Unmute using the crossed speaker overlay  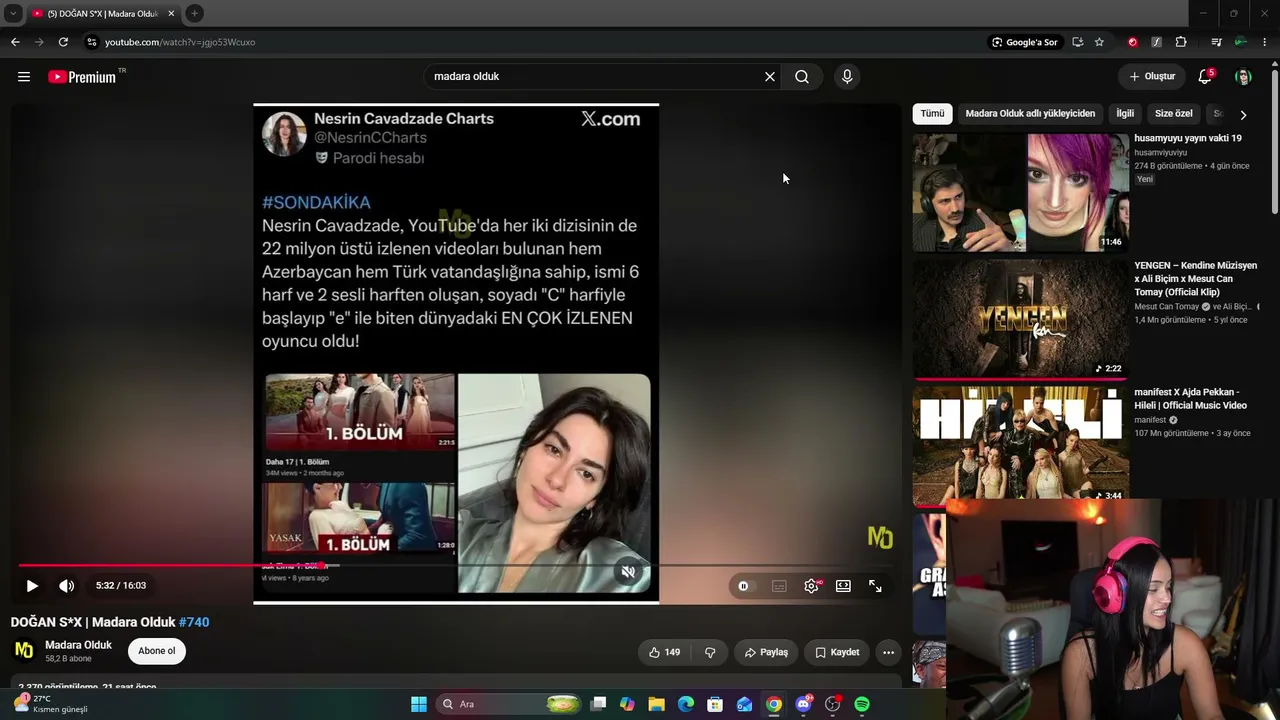(628, 572)
